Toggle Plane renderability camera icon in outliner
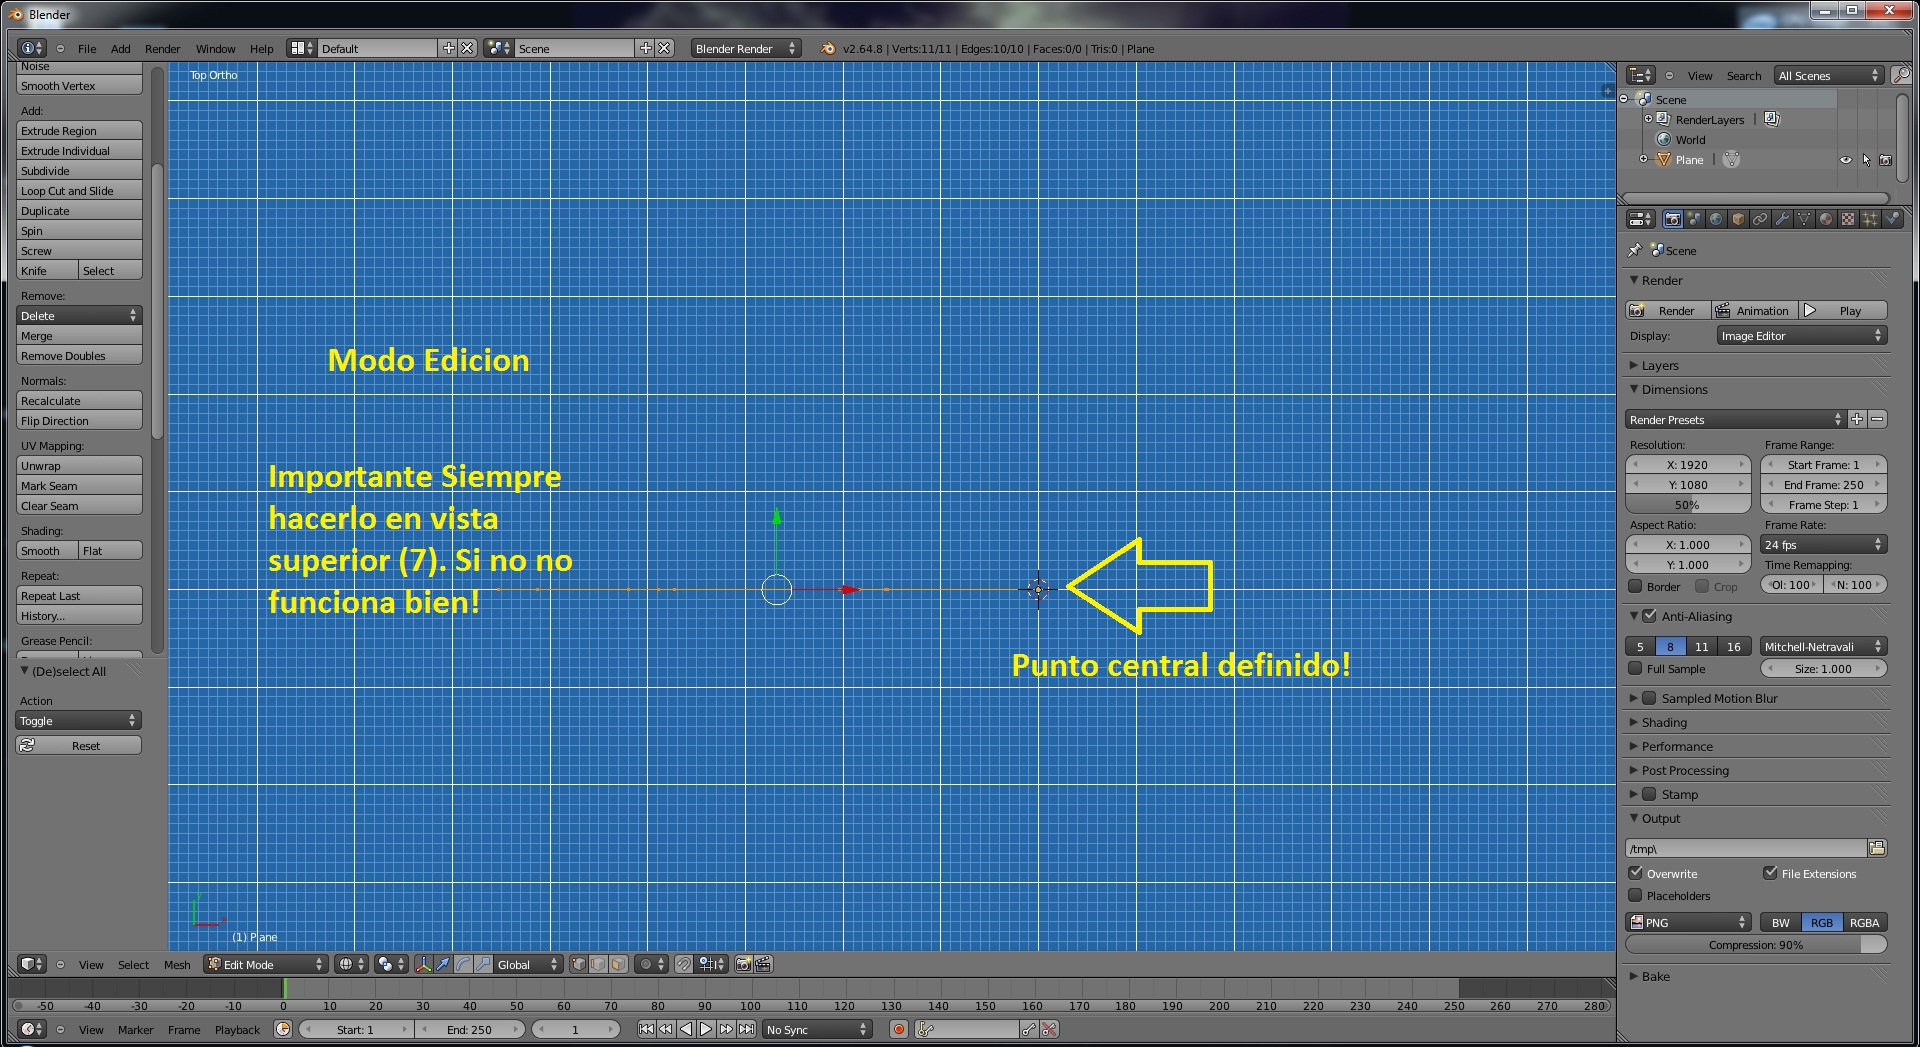This screenshot has height=1047, width=1920. (x=1886, y=160)
